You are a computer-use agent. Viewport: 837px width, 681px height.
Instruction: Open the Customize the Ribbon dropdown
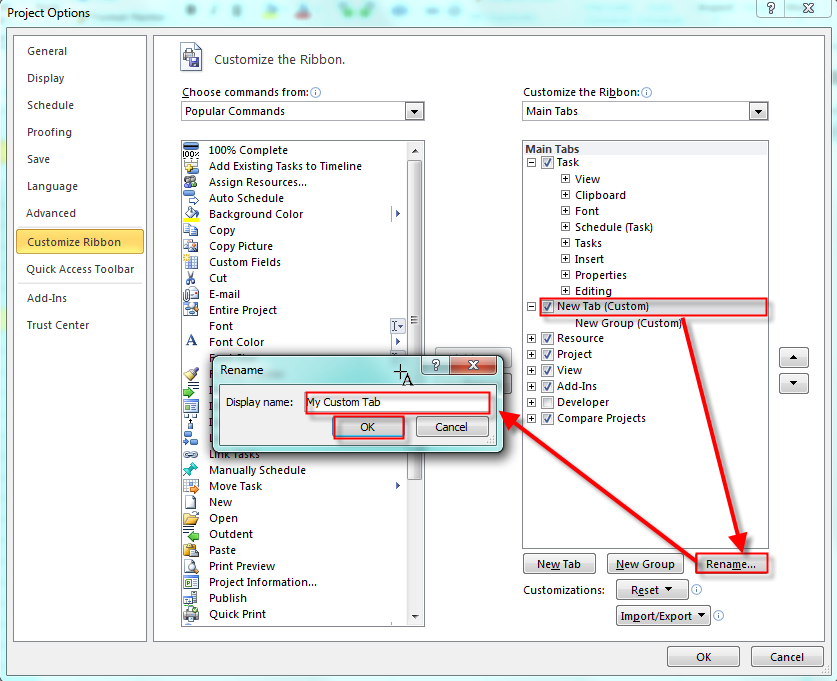click(x=758, y=111)
